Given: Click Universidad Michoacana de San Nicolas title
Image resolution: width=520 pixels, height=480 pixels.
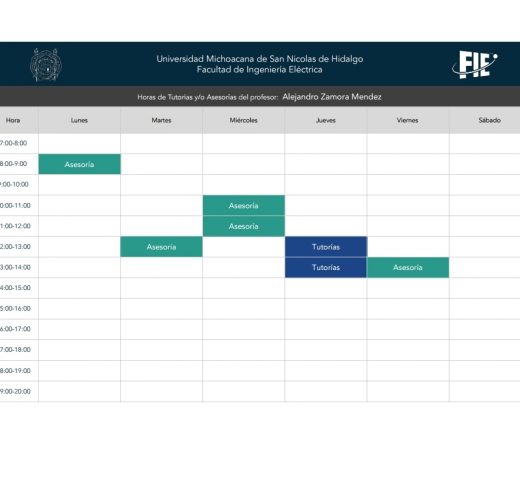Looking at the screenshot, I should (x=260, y=59).
